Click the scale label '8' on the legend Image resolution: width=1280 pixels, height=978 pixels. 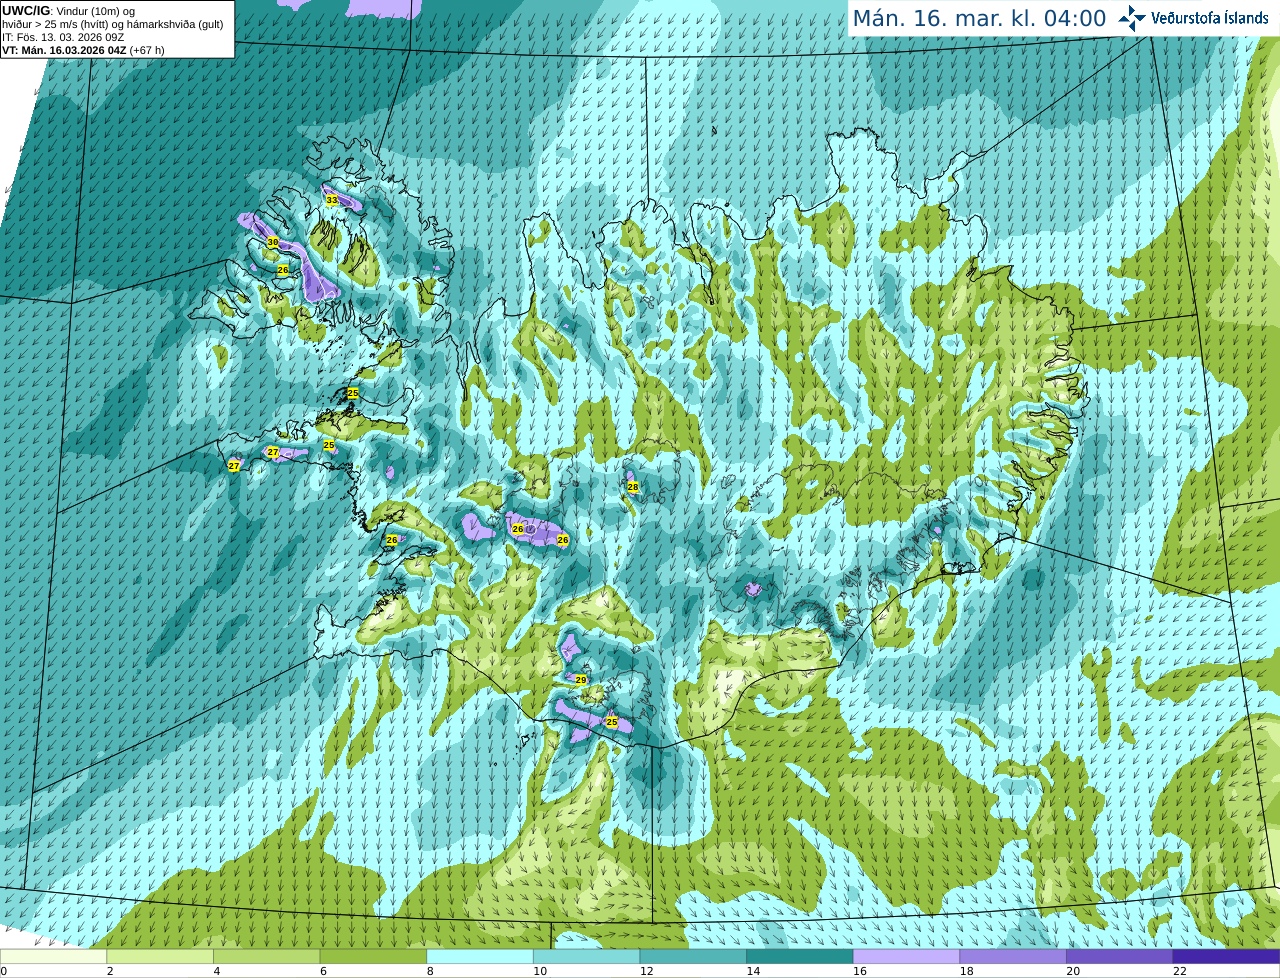click(x=430, y=971)
